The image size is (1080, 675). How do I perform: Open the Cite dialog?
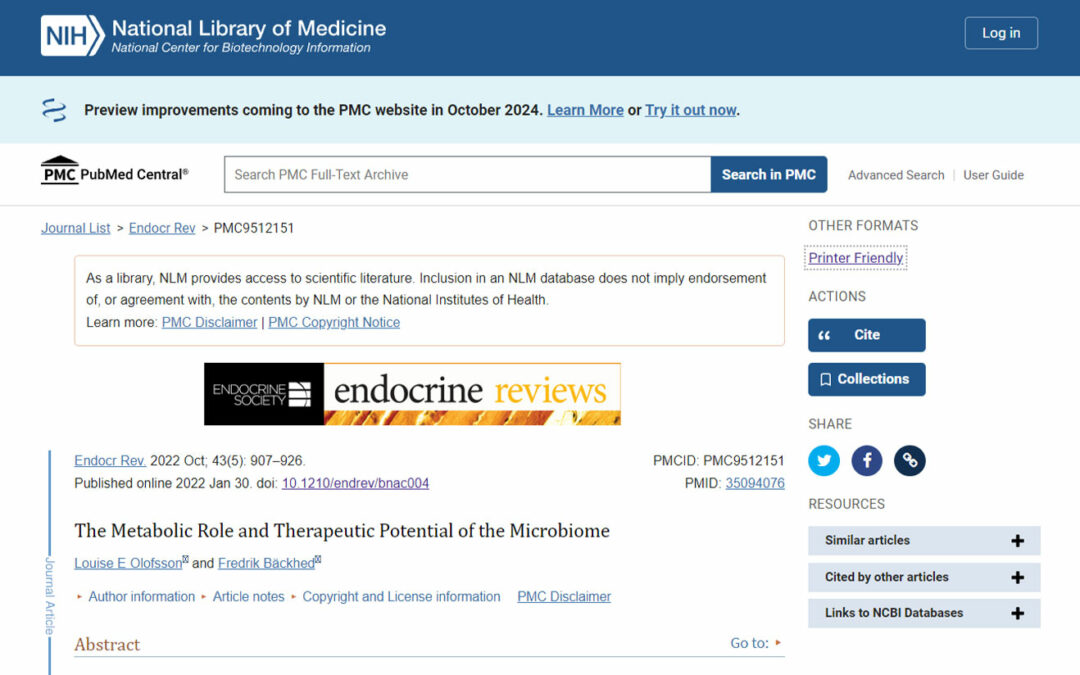[x=866, y=336]
